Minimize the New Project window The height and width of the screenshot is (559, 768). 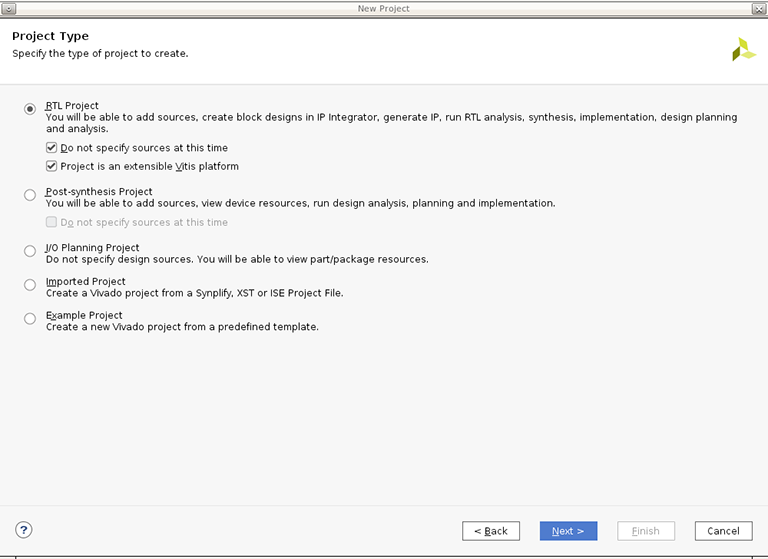tap(725, 8)
